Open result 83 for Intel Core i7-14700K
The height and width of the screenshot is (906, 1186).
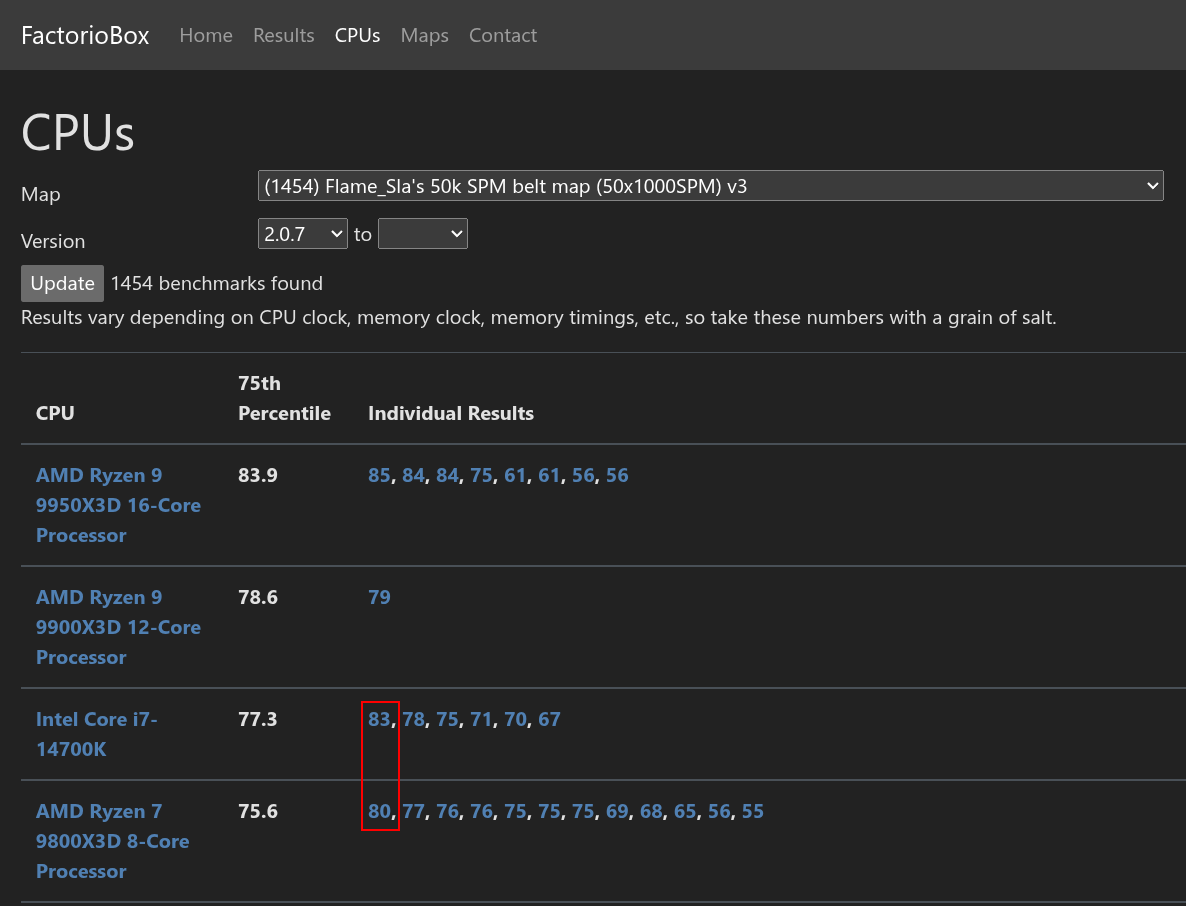pyautogui.click(x=379, y=719)
